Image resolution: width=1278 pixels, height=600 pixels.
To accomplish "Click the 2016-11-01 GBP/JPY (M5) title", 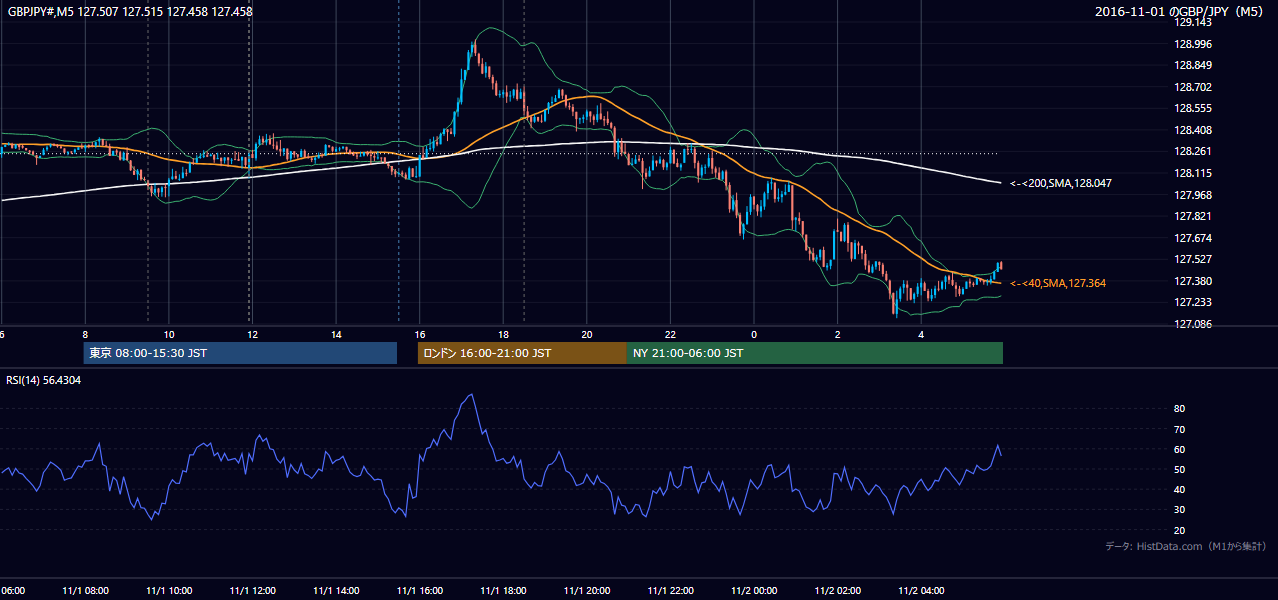I will click(1181, 12).
